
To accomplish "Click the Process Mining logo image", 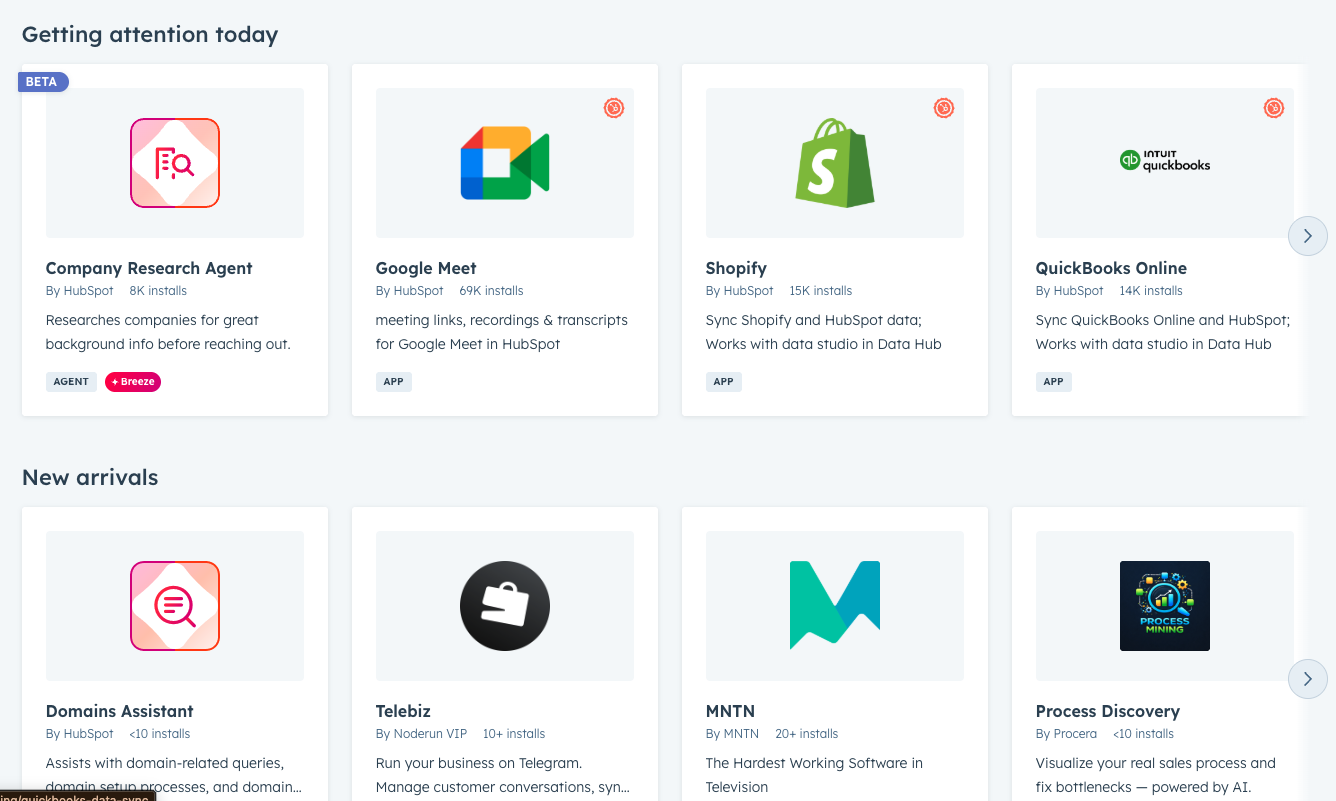I will click(x=1165, y=606).
